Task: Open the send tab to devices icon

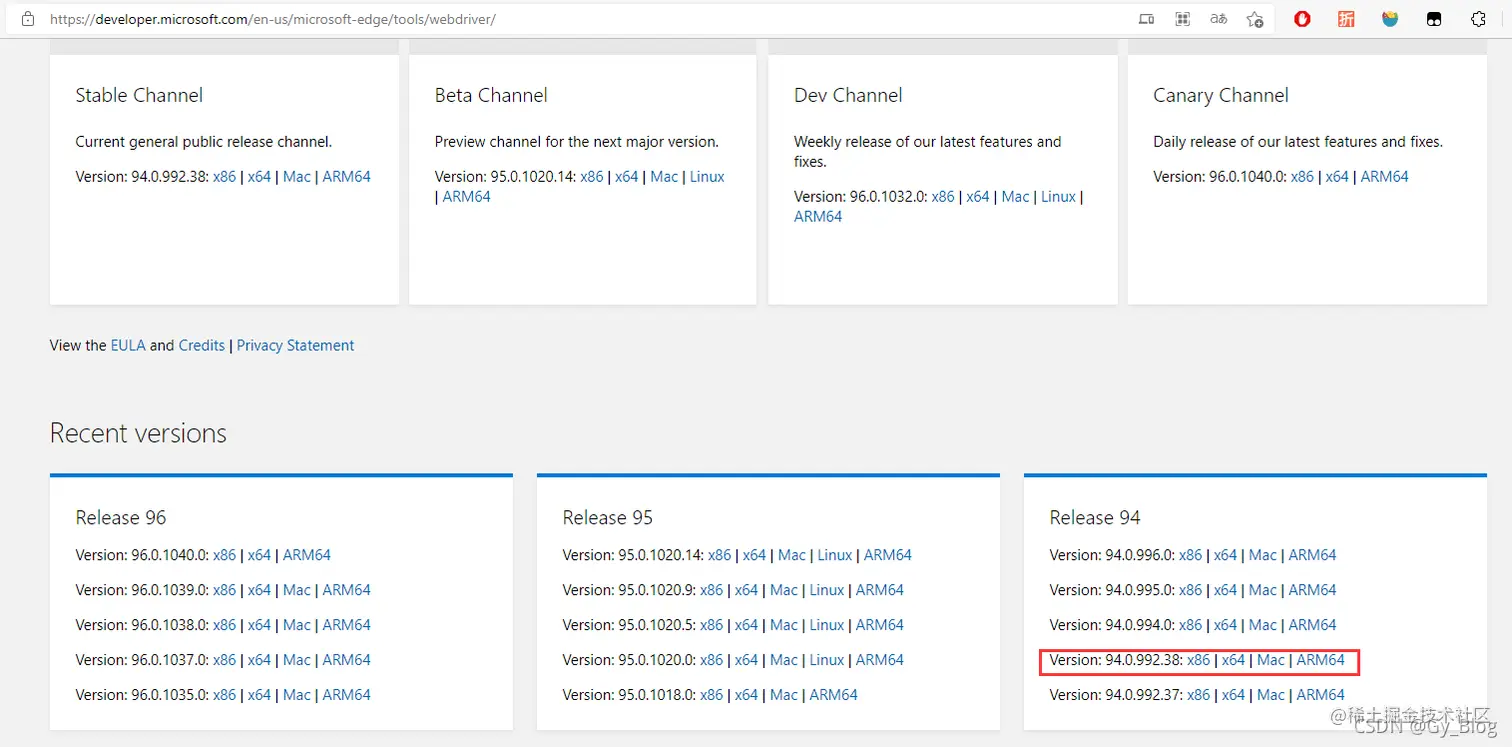Action: tap(1147, 19)
